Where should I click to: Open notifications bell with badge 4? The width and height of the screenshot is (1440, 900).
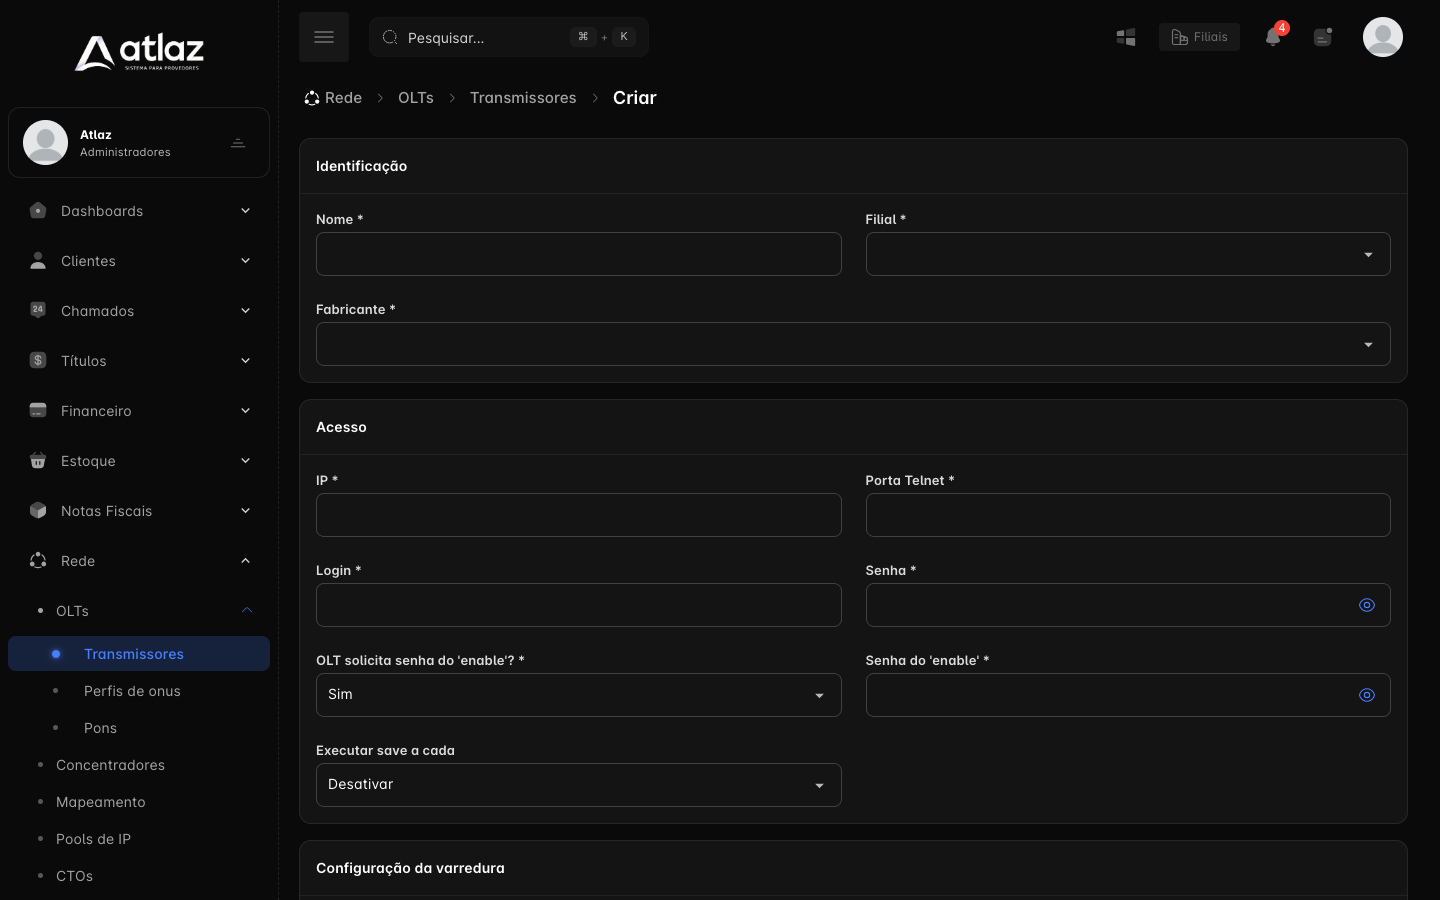coord(1273,37)
